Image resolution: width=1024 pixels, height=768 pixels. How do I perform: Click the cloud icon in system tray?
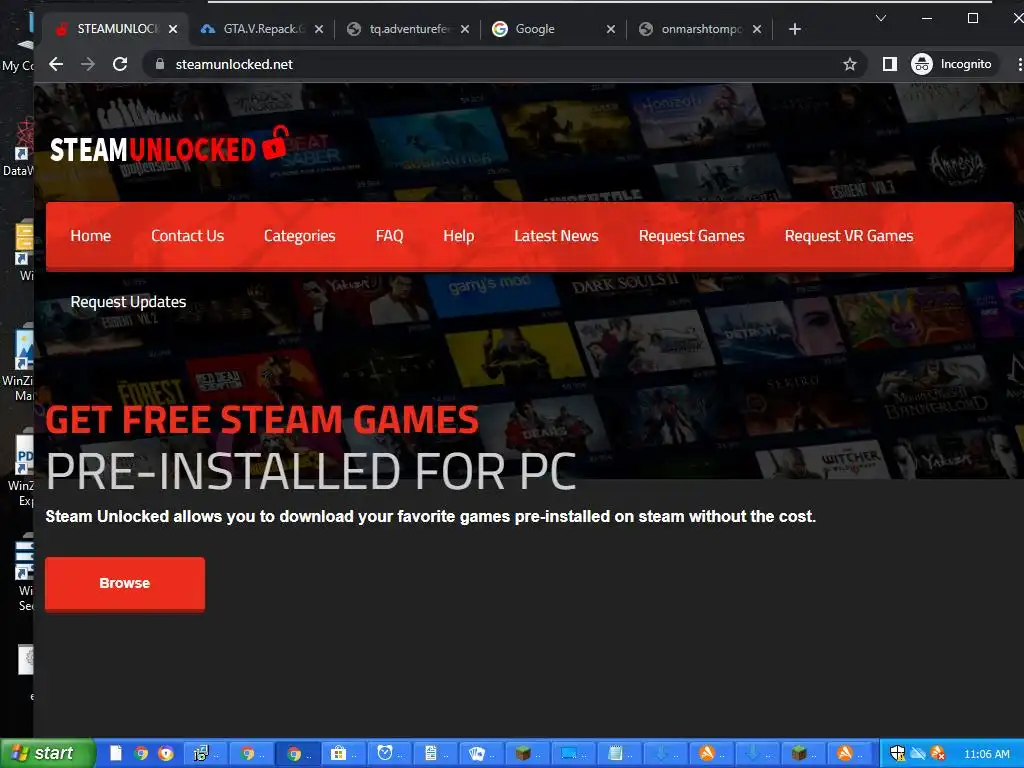click(x=918, y=754)
